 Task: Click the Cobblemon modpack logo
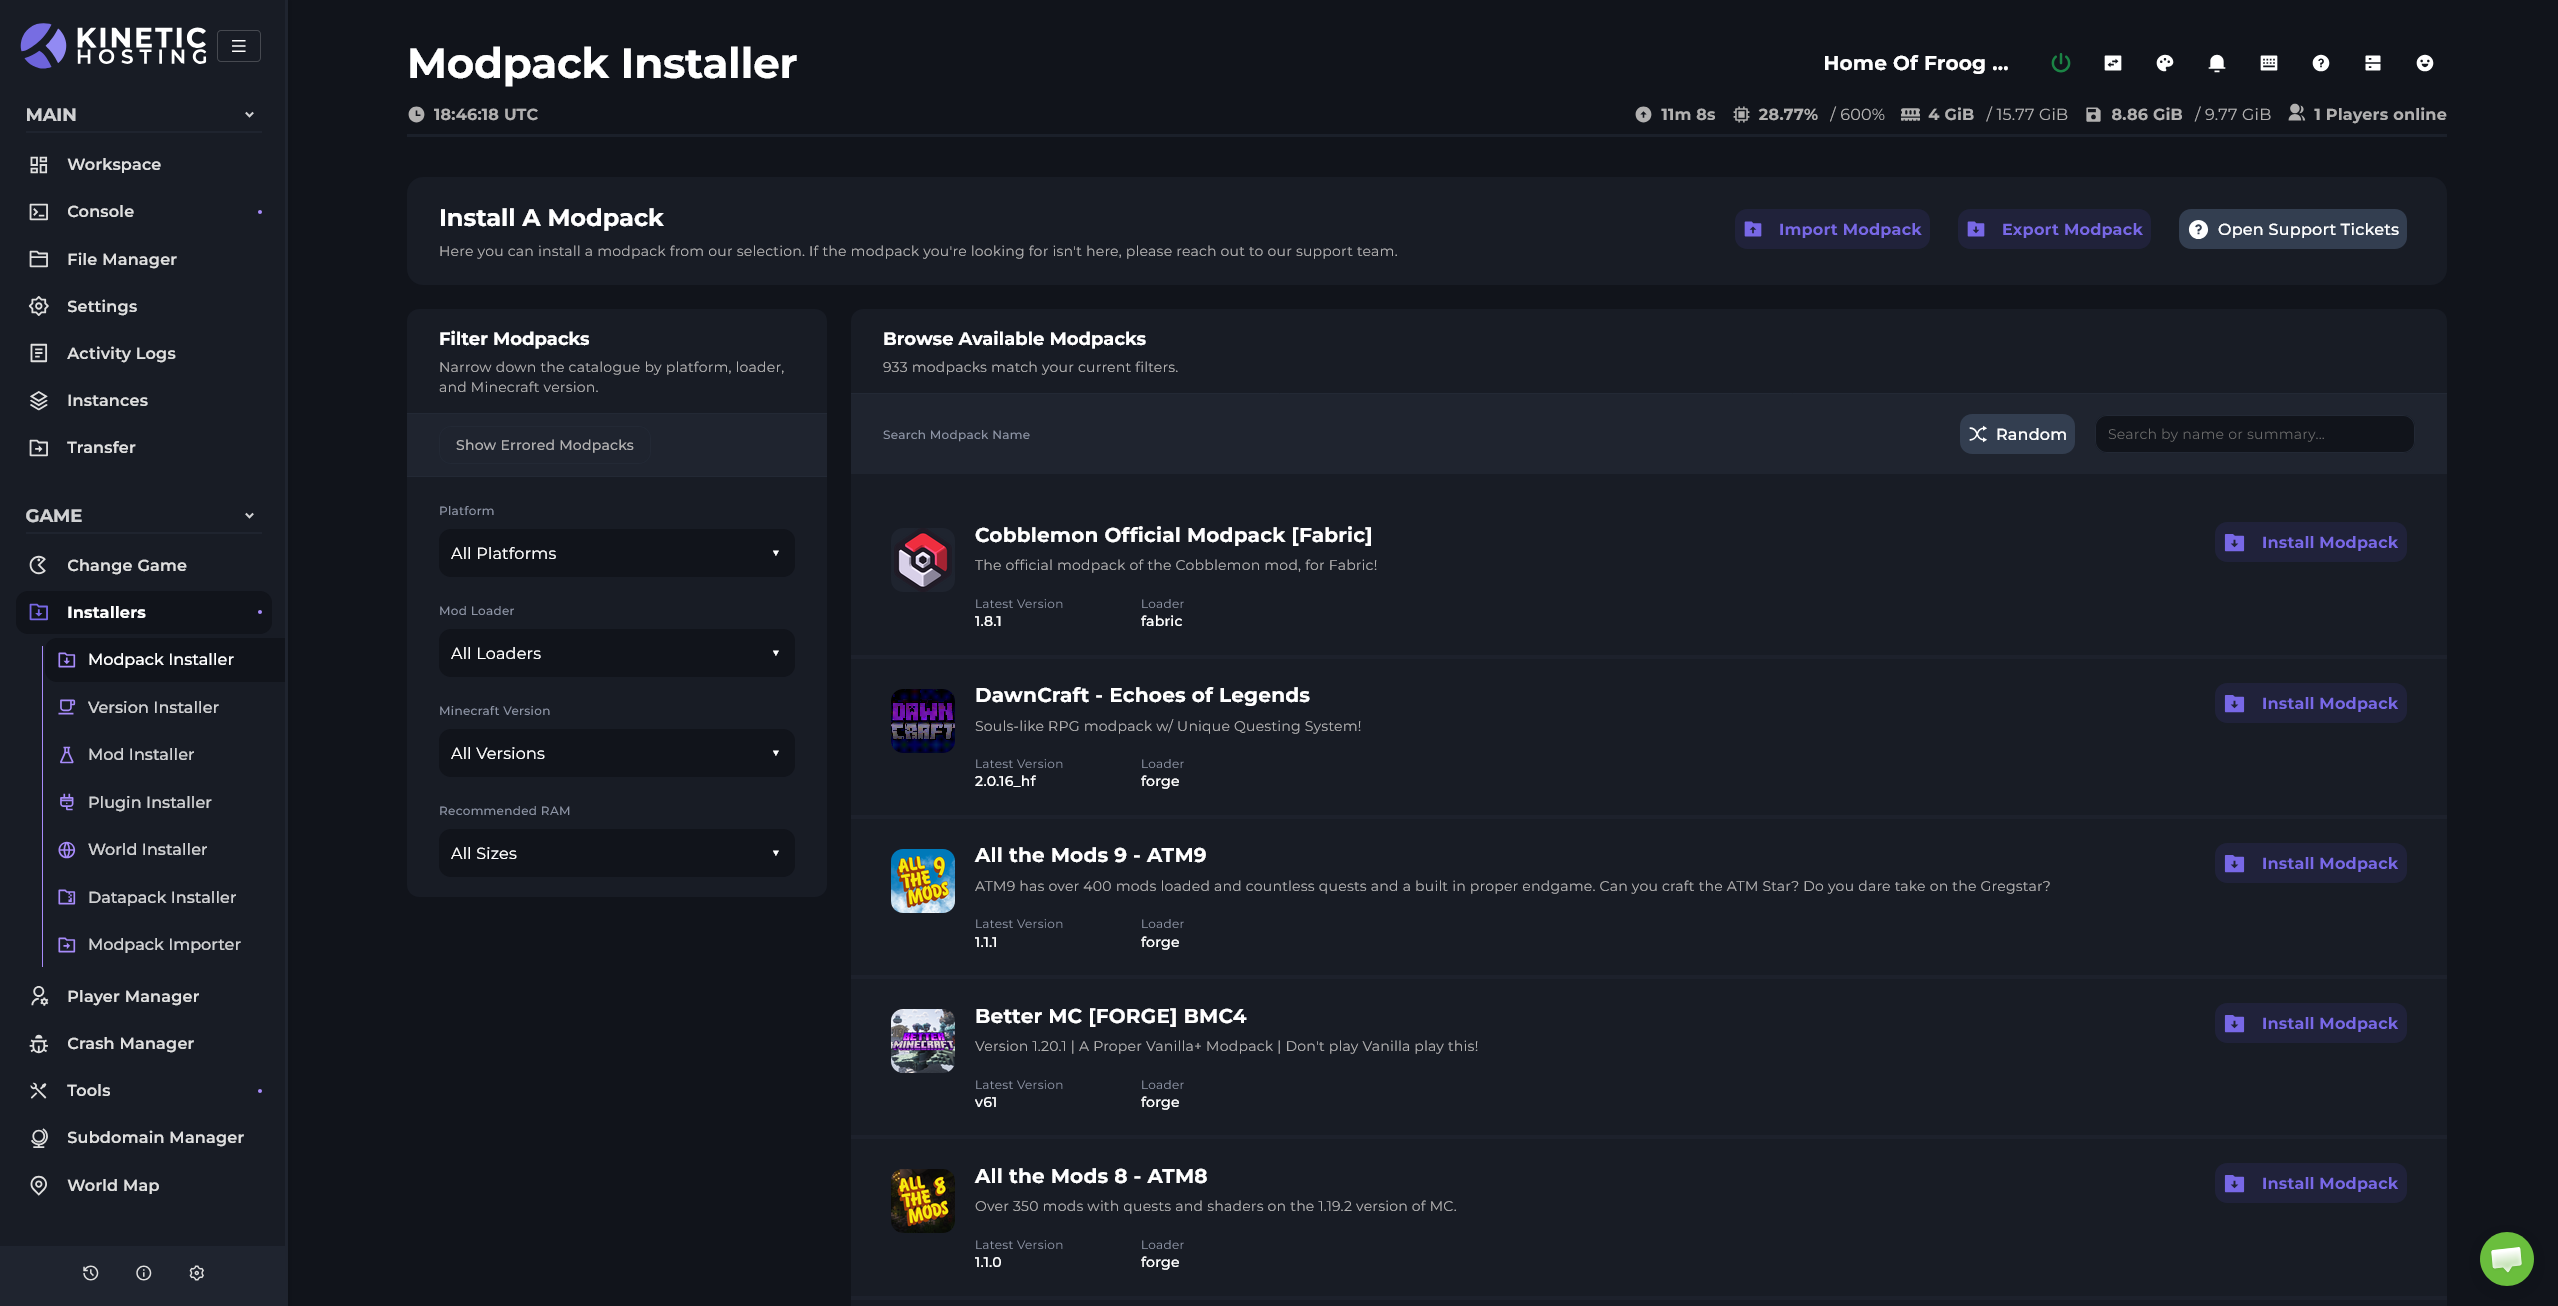click(922, 560)
